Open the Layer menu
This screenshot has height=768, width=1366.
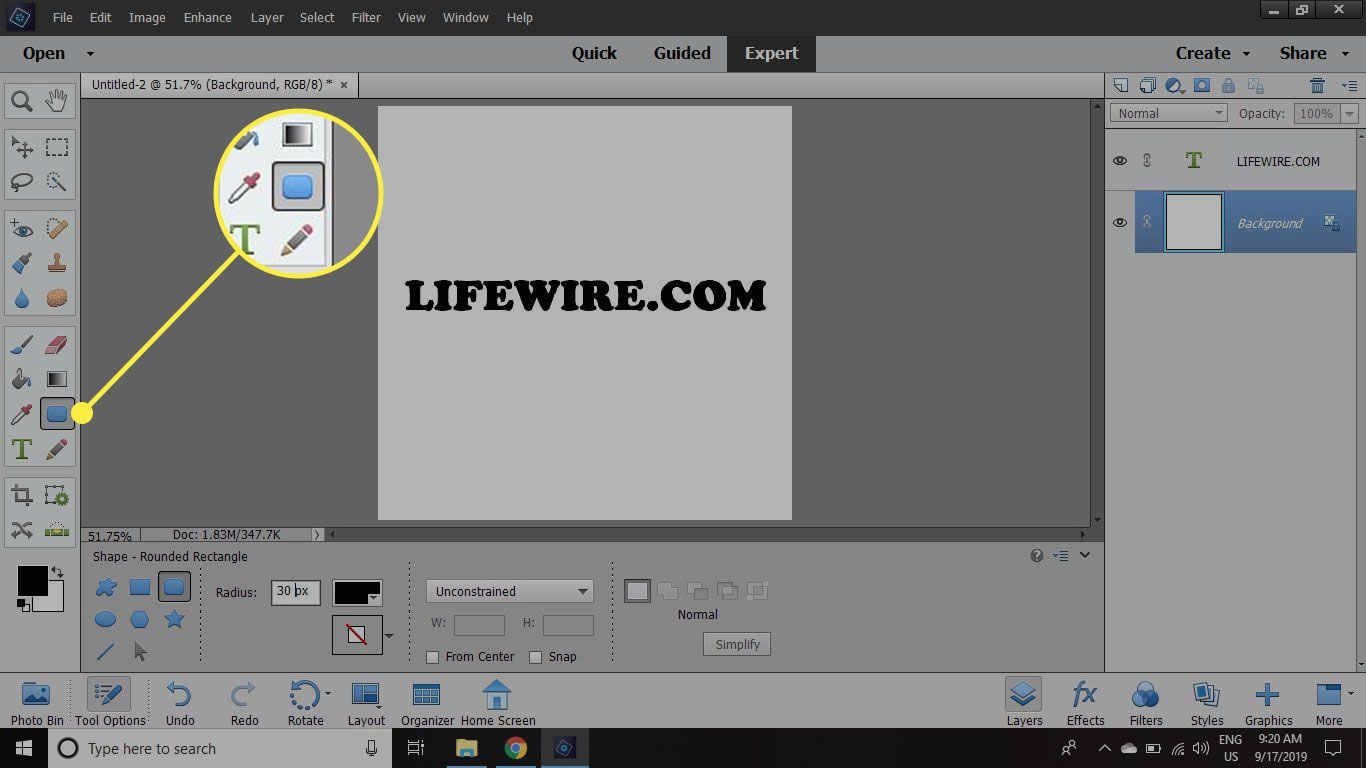pyautogui.click(x=267, y=17)
